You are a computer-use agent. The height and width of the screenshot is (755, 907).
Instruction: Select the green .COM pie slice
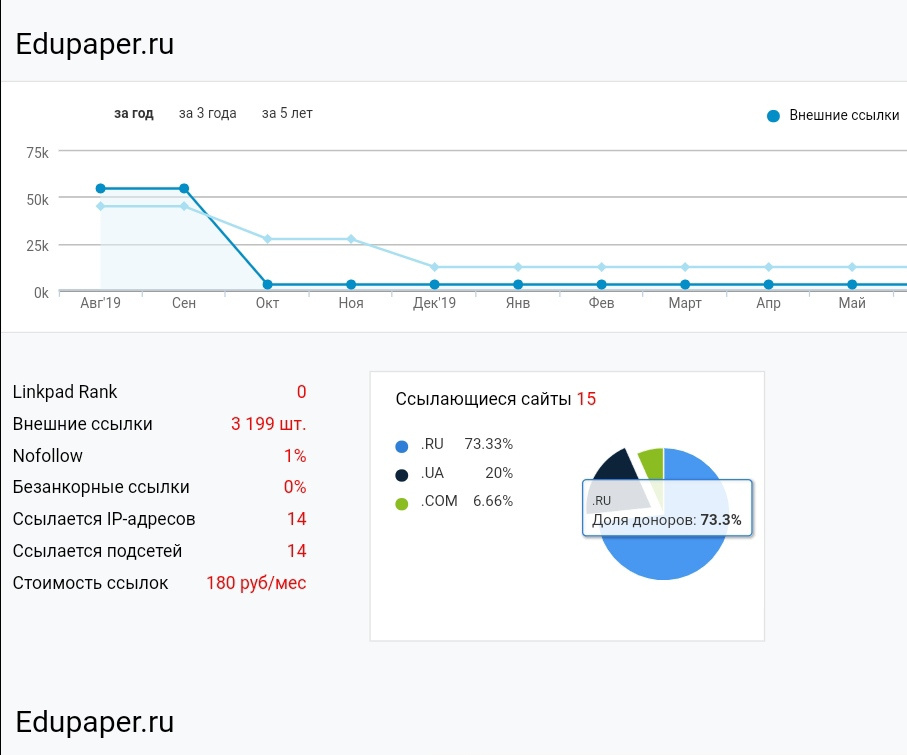click(x=652, y=463)
